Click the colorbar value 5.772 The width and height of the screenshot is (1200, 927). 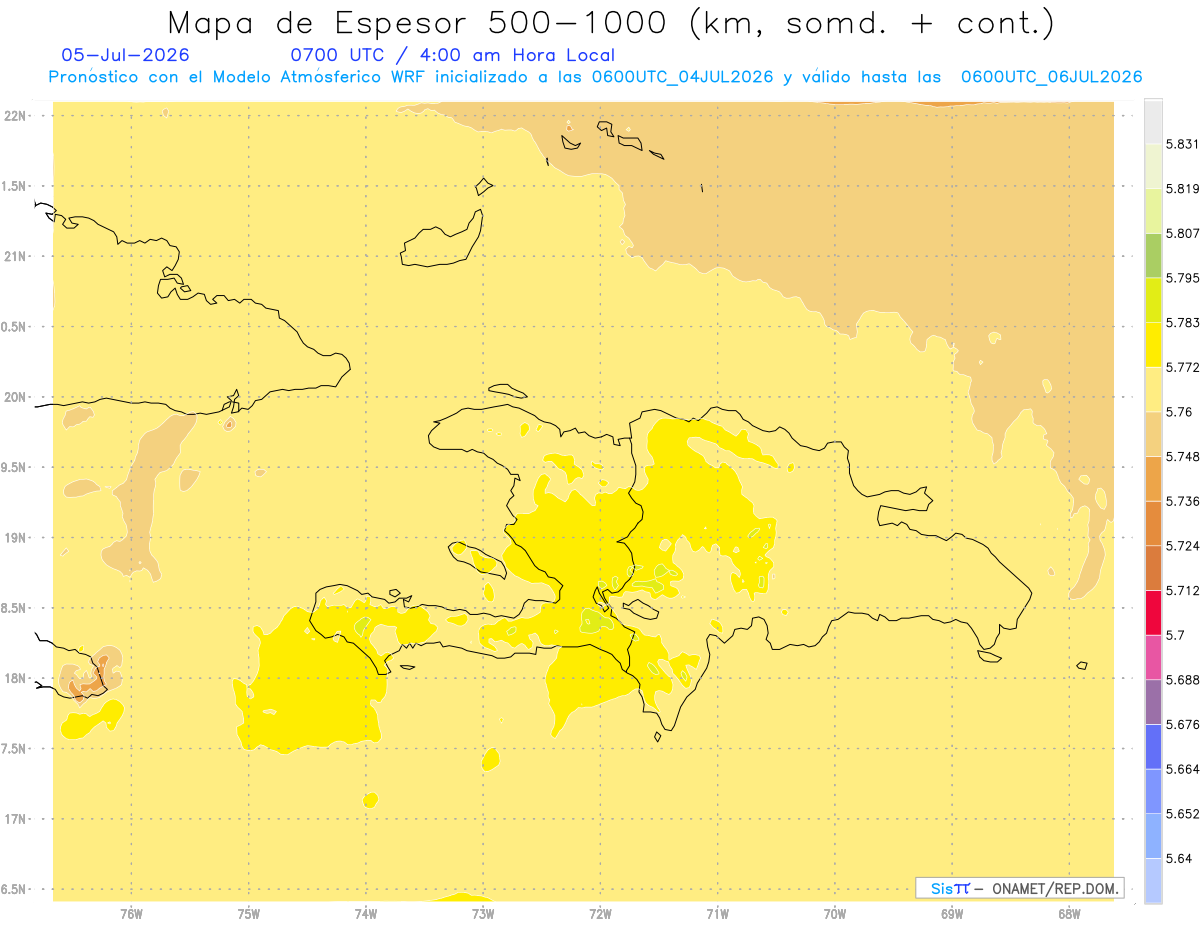[x=1182, y=367]
